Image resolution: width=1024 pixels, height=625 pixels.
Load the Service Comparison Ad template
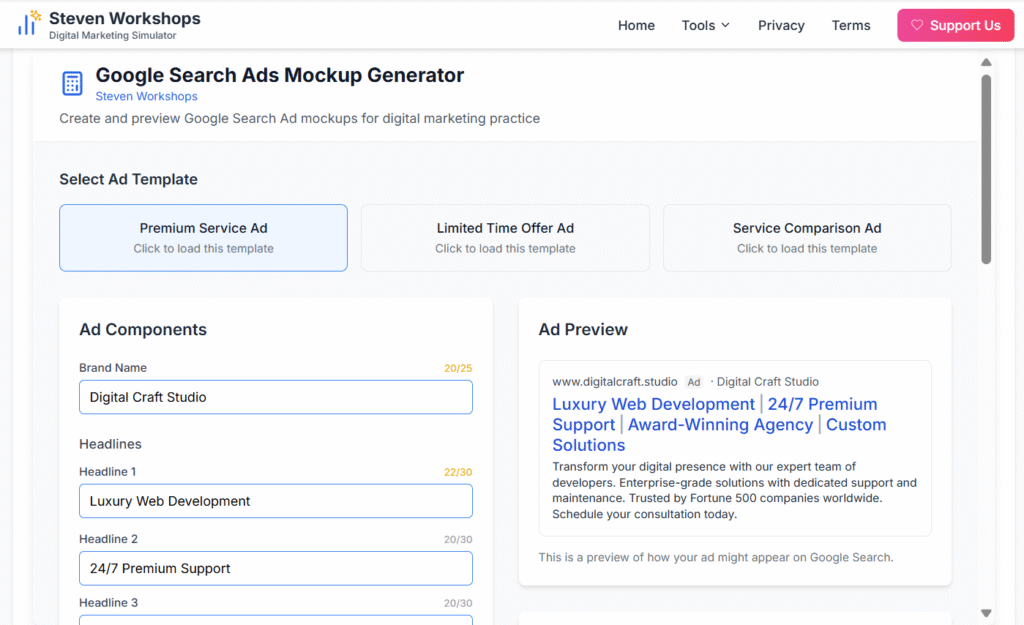[x=807, y=238]
